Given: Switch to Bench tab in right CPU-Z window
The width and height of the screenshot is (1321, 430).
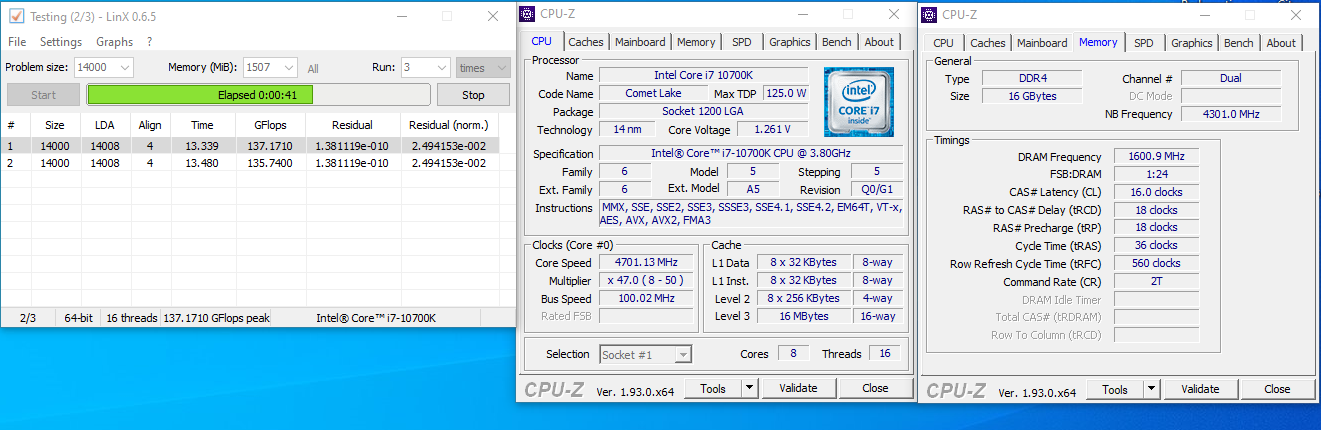Looking at the screenshot, I should click(x=1239, y=43).
